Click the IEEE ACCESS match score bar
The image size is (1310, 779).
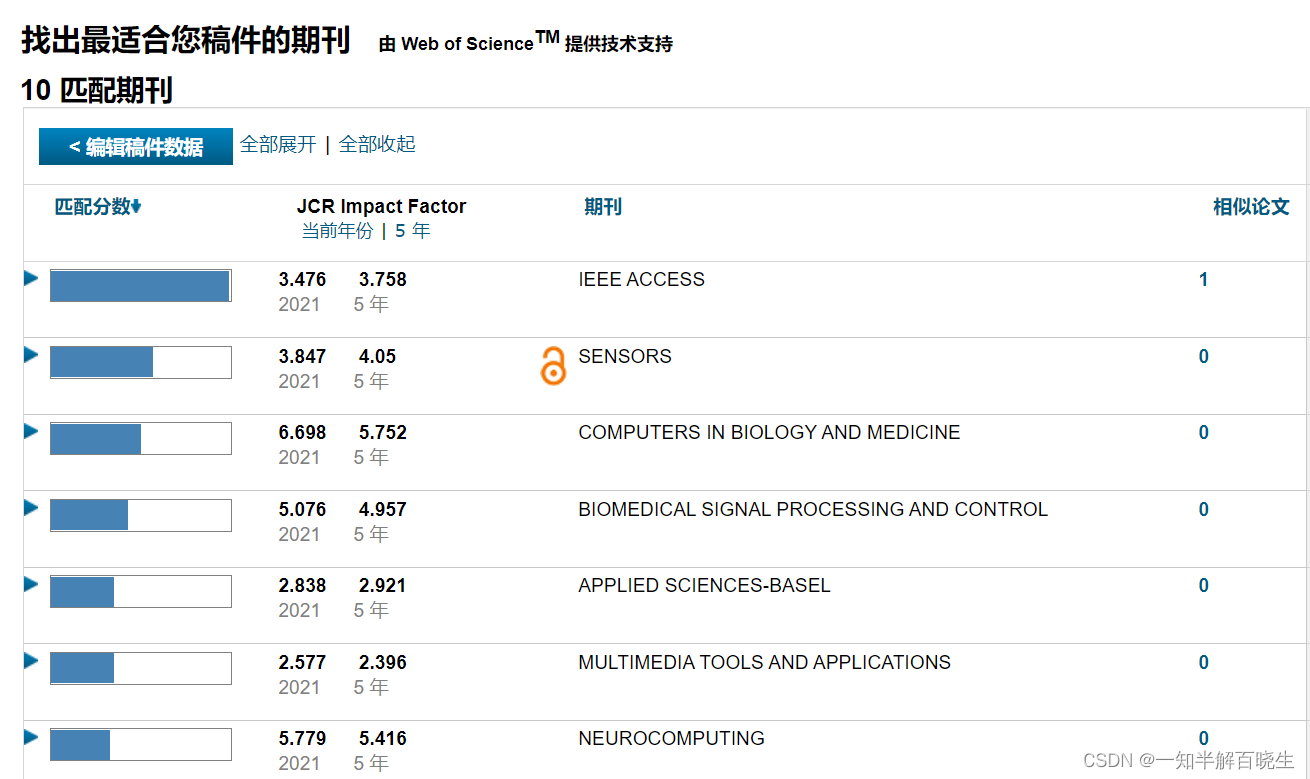(141, 286)
